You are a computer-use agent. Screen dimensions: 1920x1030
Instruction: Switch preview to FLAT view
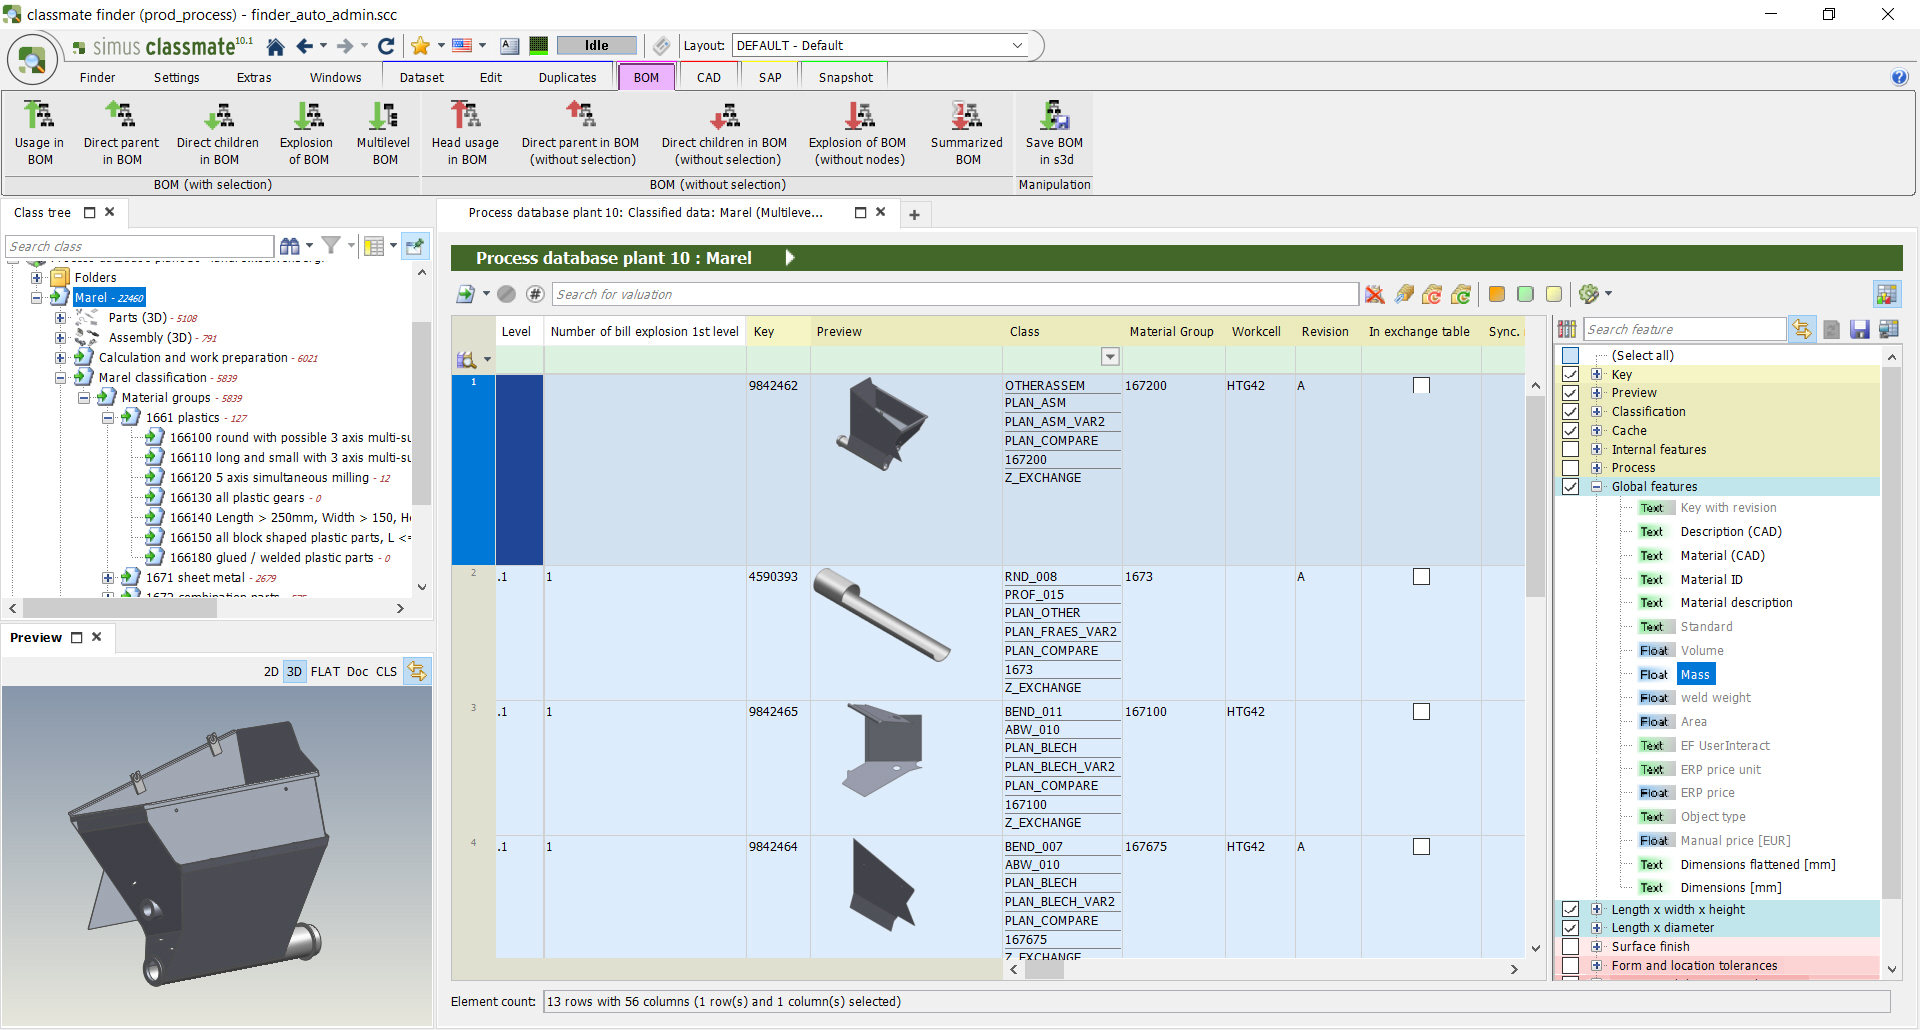325,672
